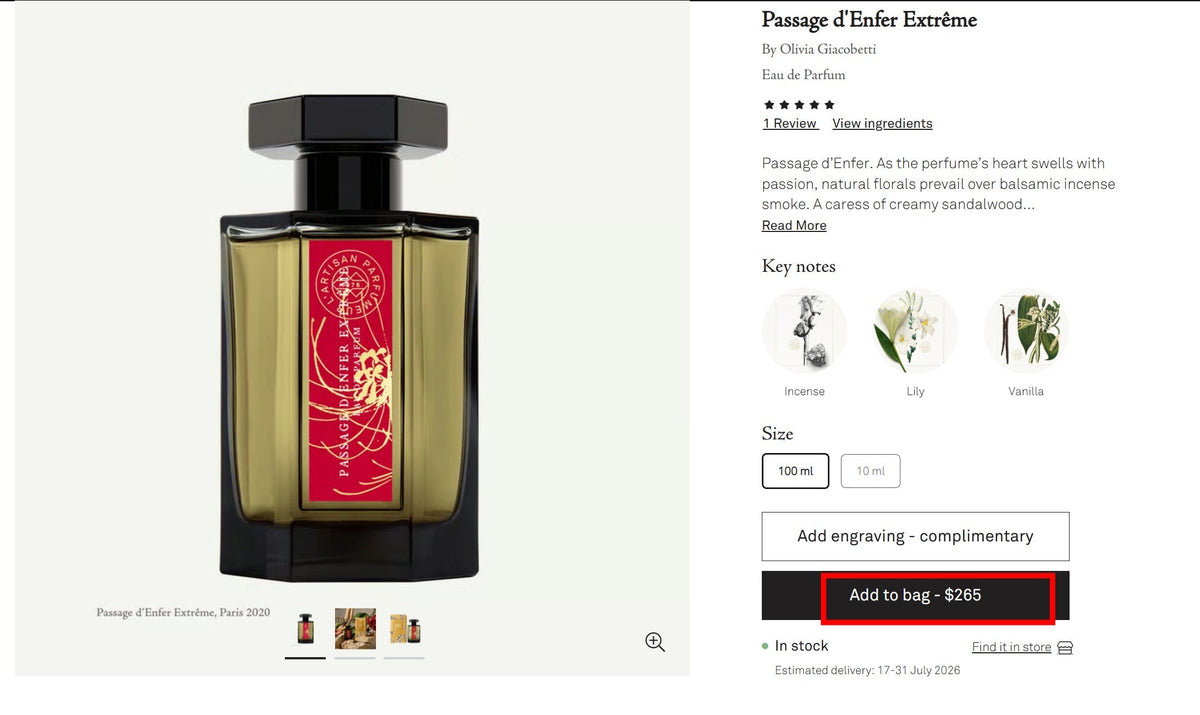Choose the 10 ml size option
Viewport: 1200px width, 715px height.
coord(871,471)
